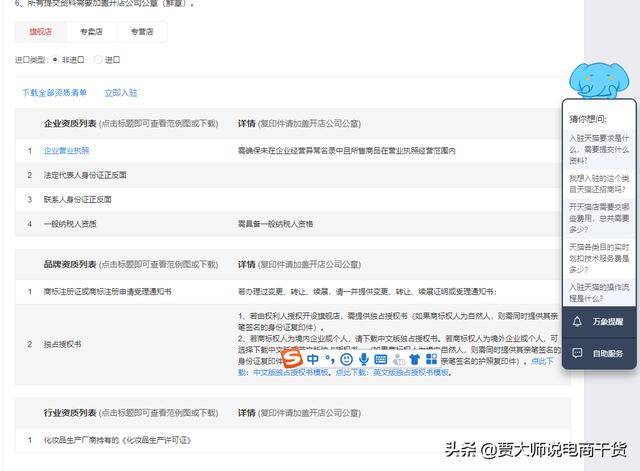Click the 自助服务 button
The width and height of the screenshot is (640, 471).
[x=599, y=353]
